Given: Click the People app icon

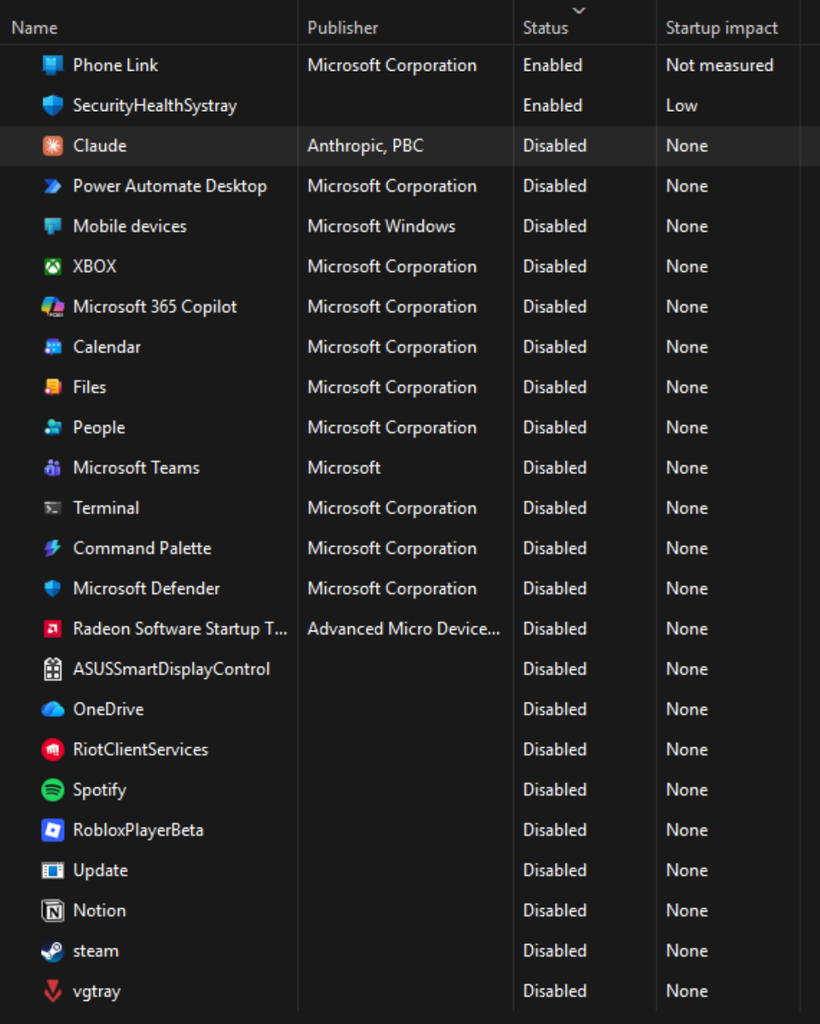Looking at the screenshot, I should [53, 428].
